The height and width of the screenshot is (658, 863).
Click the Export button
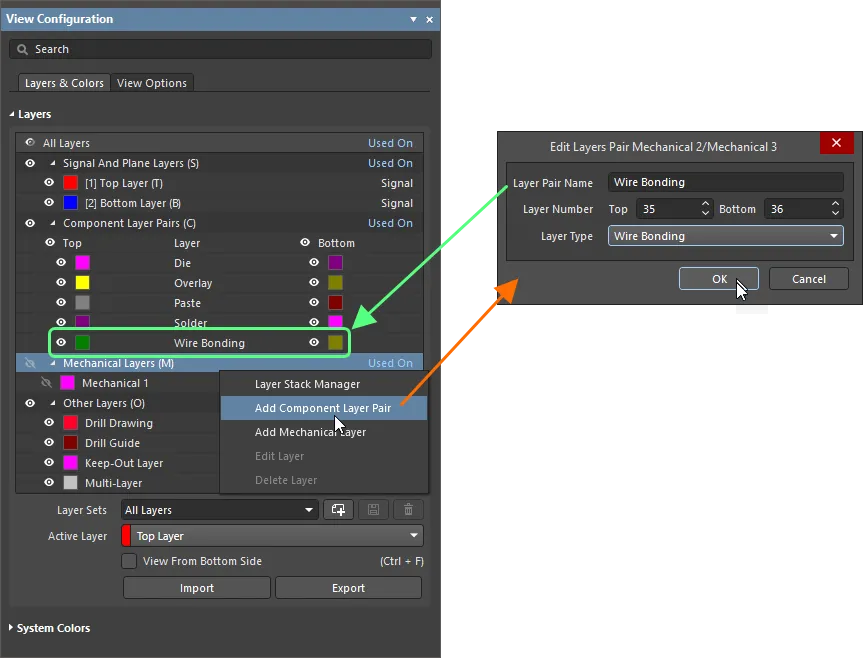pos(348,588)
